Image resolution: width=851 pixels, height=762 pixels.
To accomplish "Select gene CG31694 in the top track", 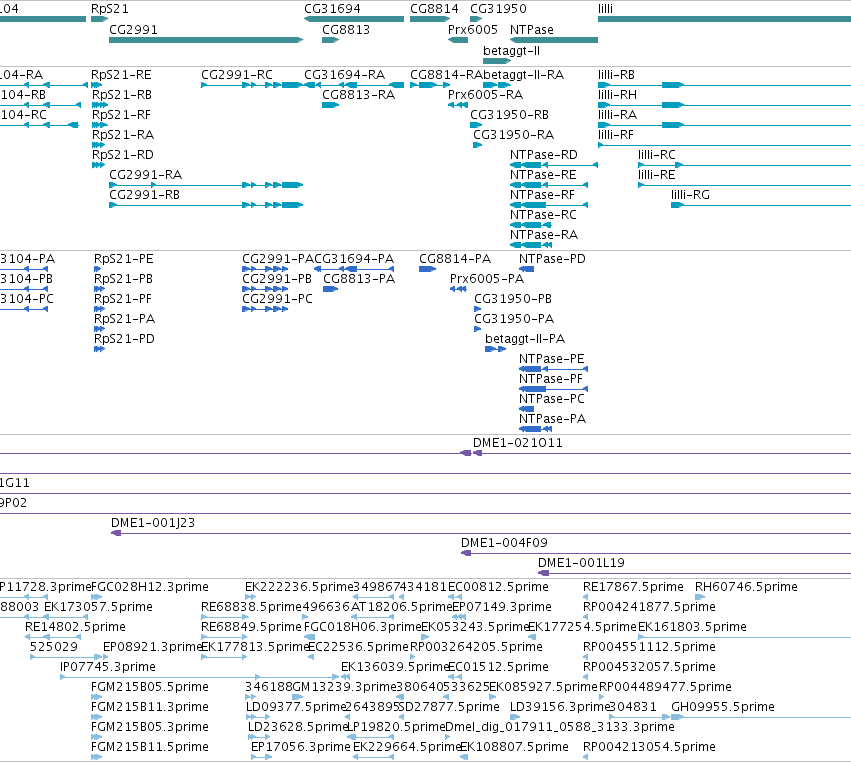I will click(332, 9).
